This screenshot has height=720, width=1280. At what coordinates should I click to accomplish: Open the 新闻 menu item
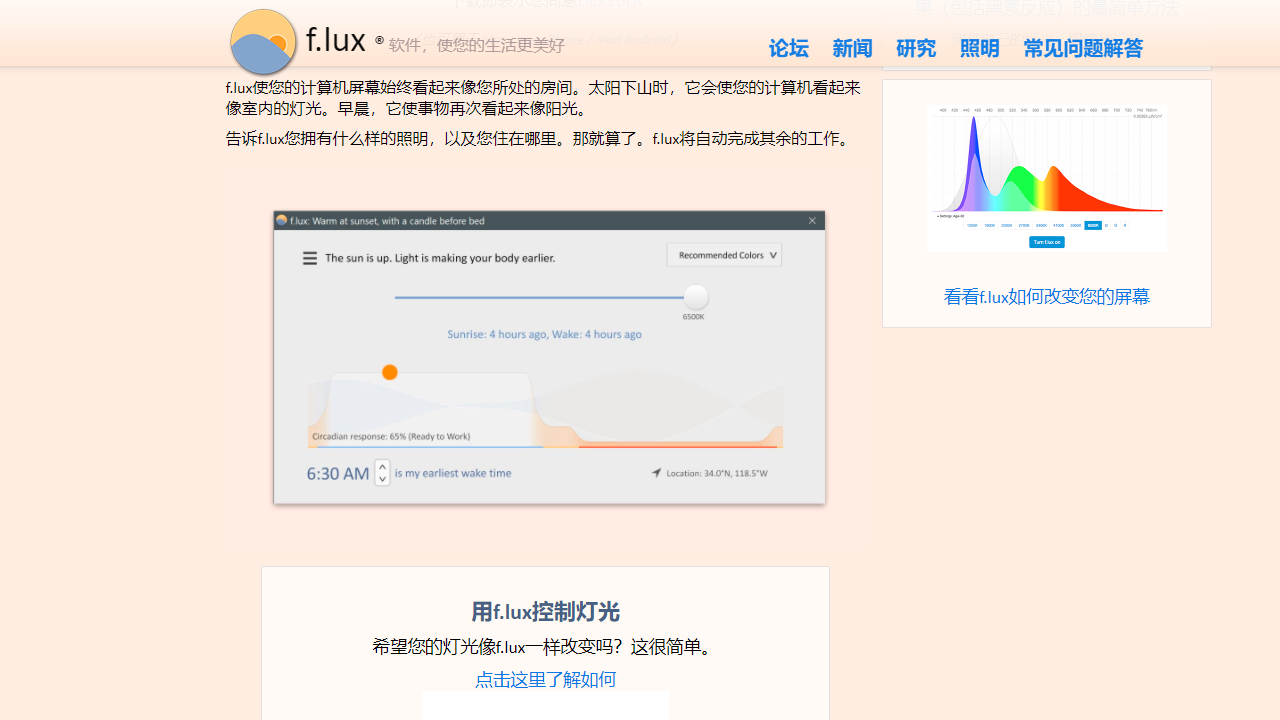coord(852,48)
